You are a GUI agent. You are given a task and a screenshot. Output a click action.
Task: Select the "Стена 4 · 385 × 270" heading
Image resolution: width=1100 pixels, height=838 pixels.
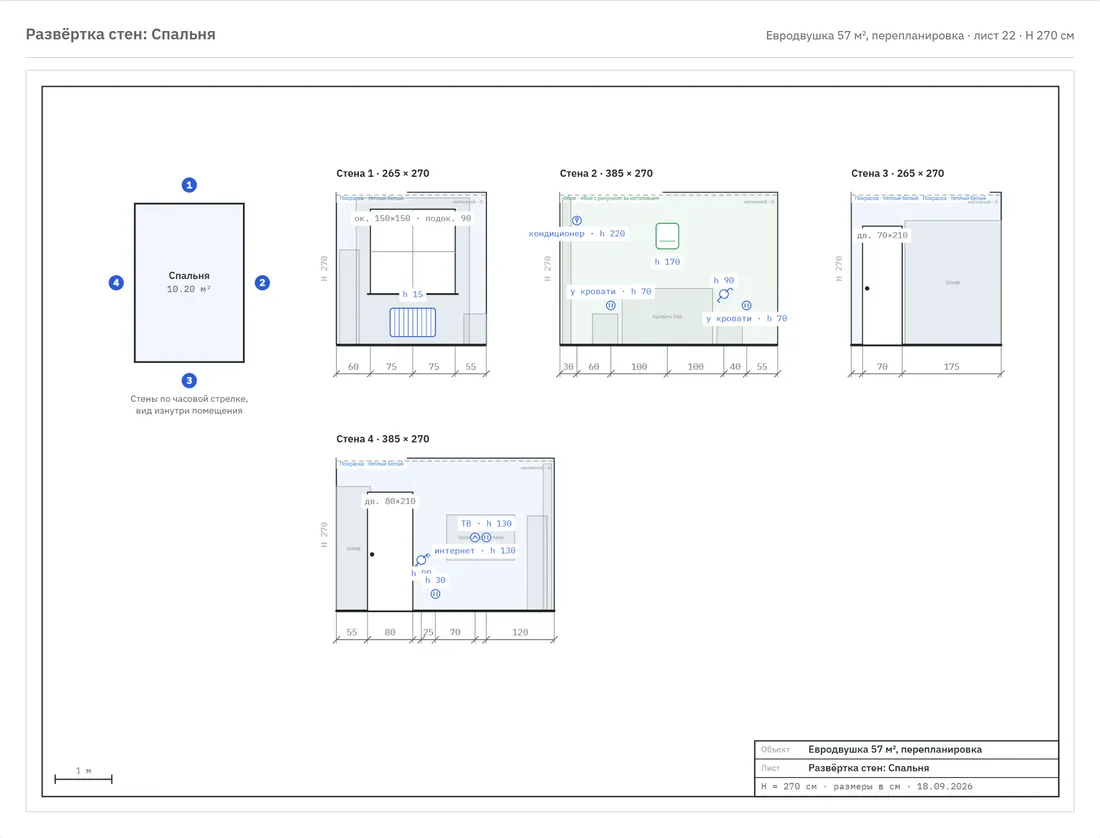382,439
